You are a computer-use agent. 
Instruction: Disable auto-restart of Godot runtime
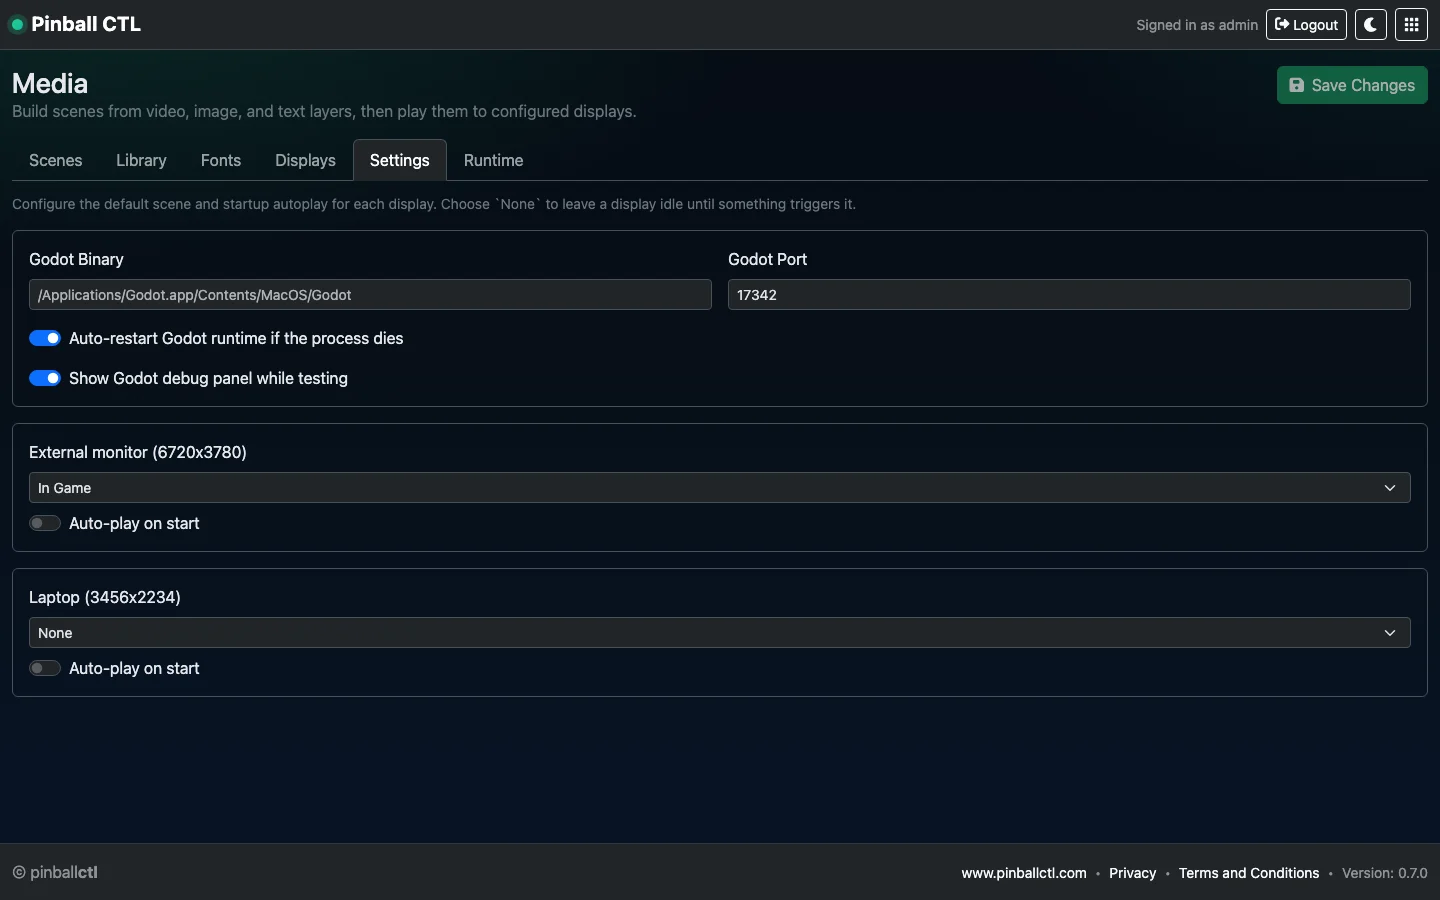[x=45, y=338]
